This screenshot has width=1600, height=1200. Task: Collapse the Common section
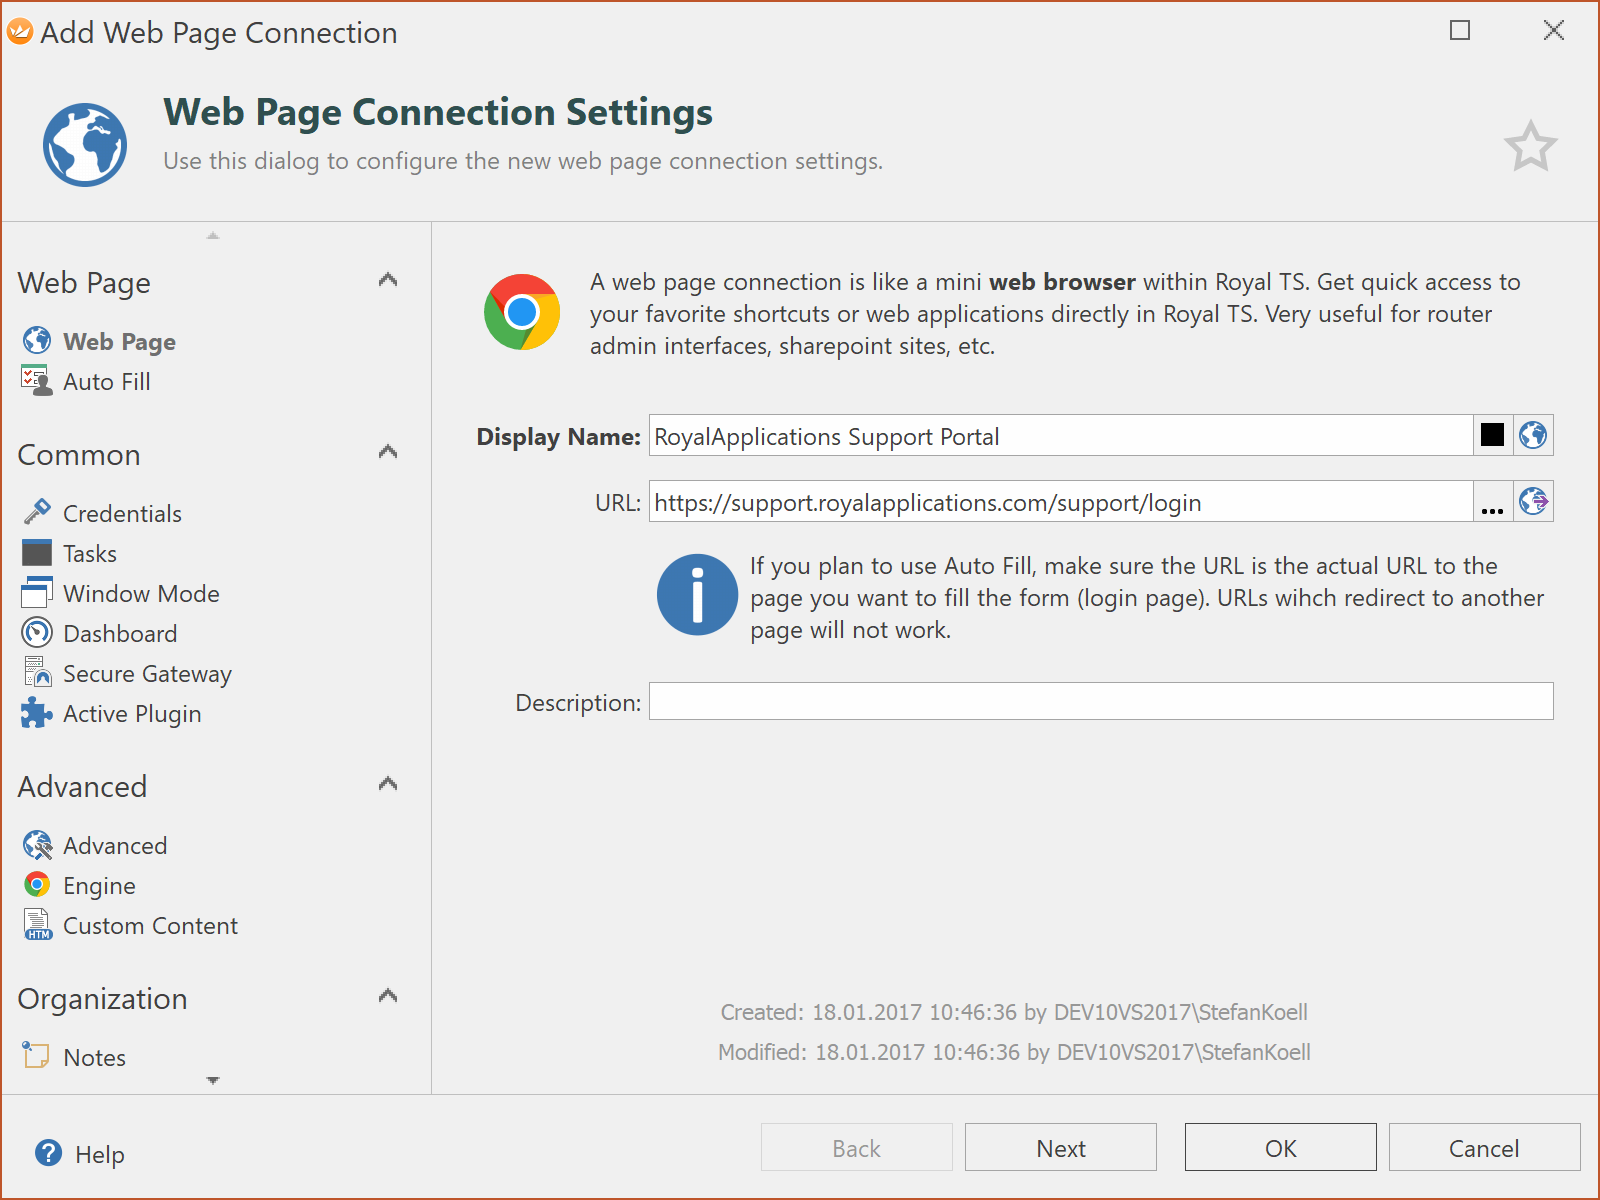pos(388,452)
